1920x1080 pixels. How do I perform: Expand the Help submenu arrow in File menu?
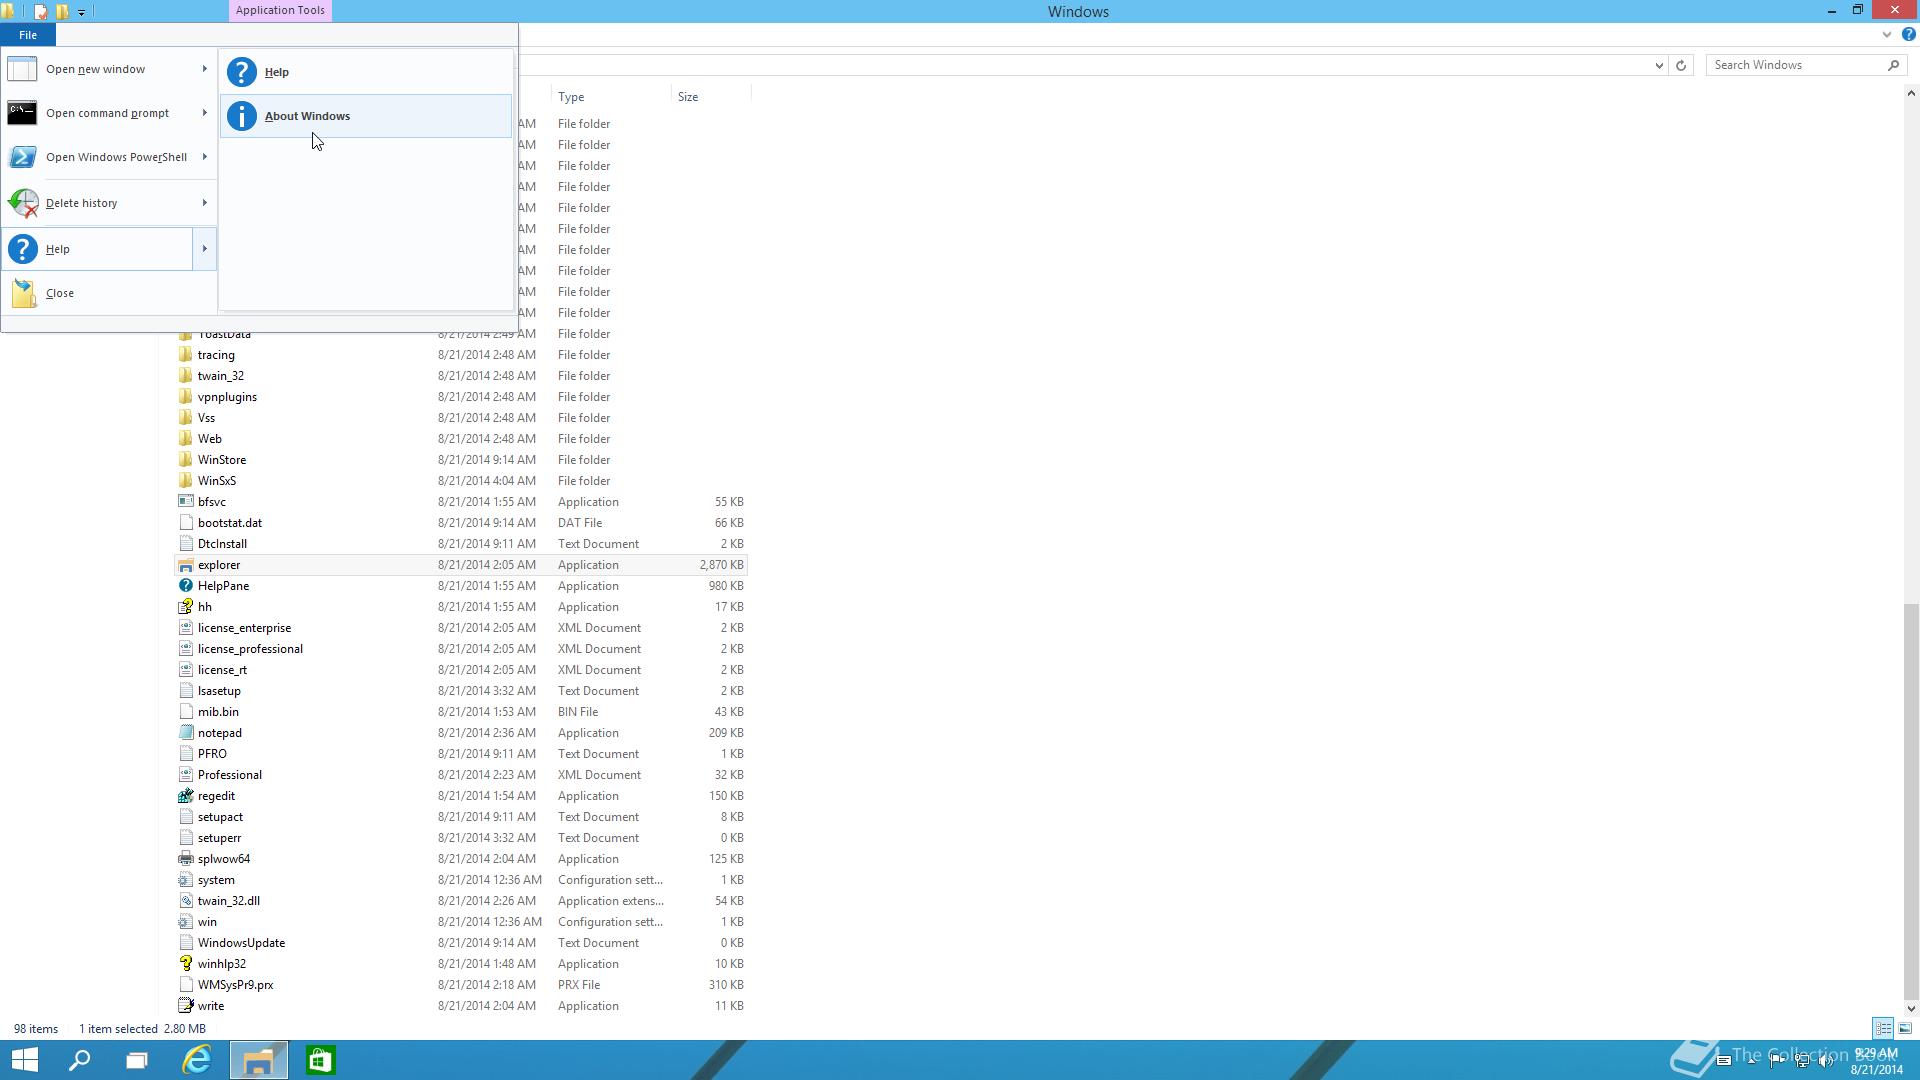(x=204, y=249)
